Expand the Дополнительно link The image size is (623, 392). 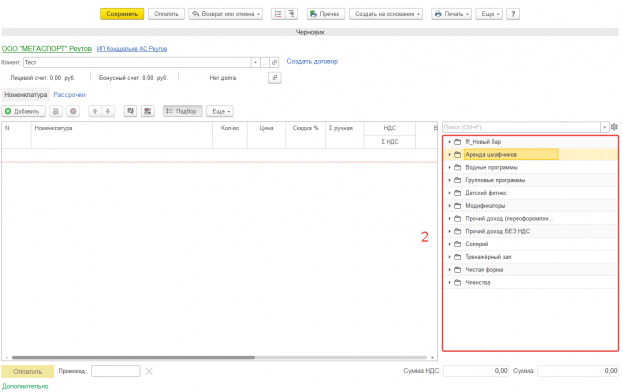[25, 386]
